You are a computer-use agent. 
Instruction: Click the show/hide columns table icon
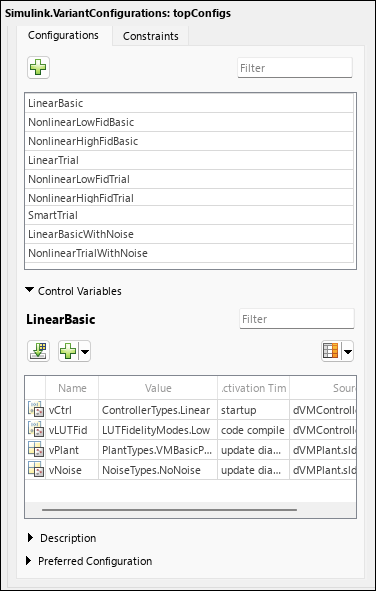click(331, 351)
